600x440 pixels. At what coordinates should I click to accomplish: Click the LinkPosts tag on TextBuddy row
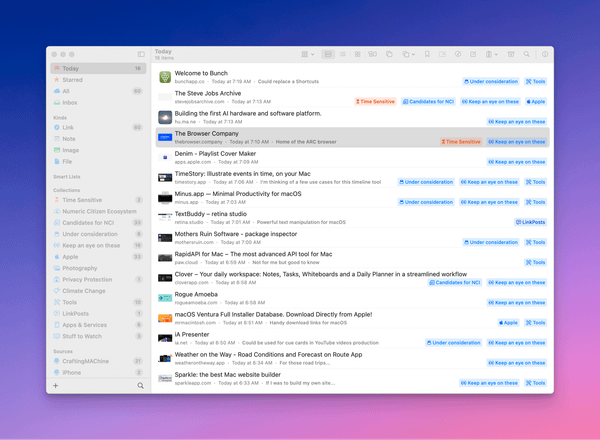tap(530, 222)
